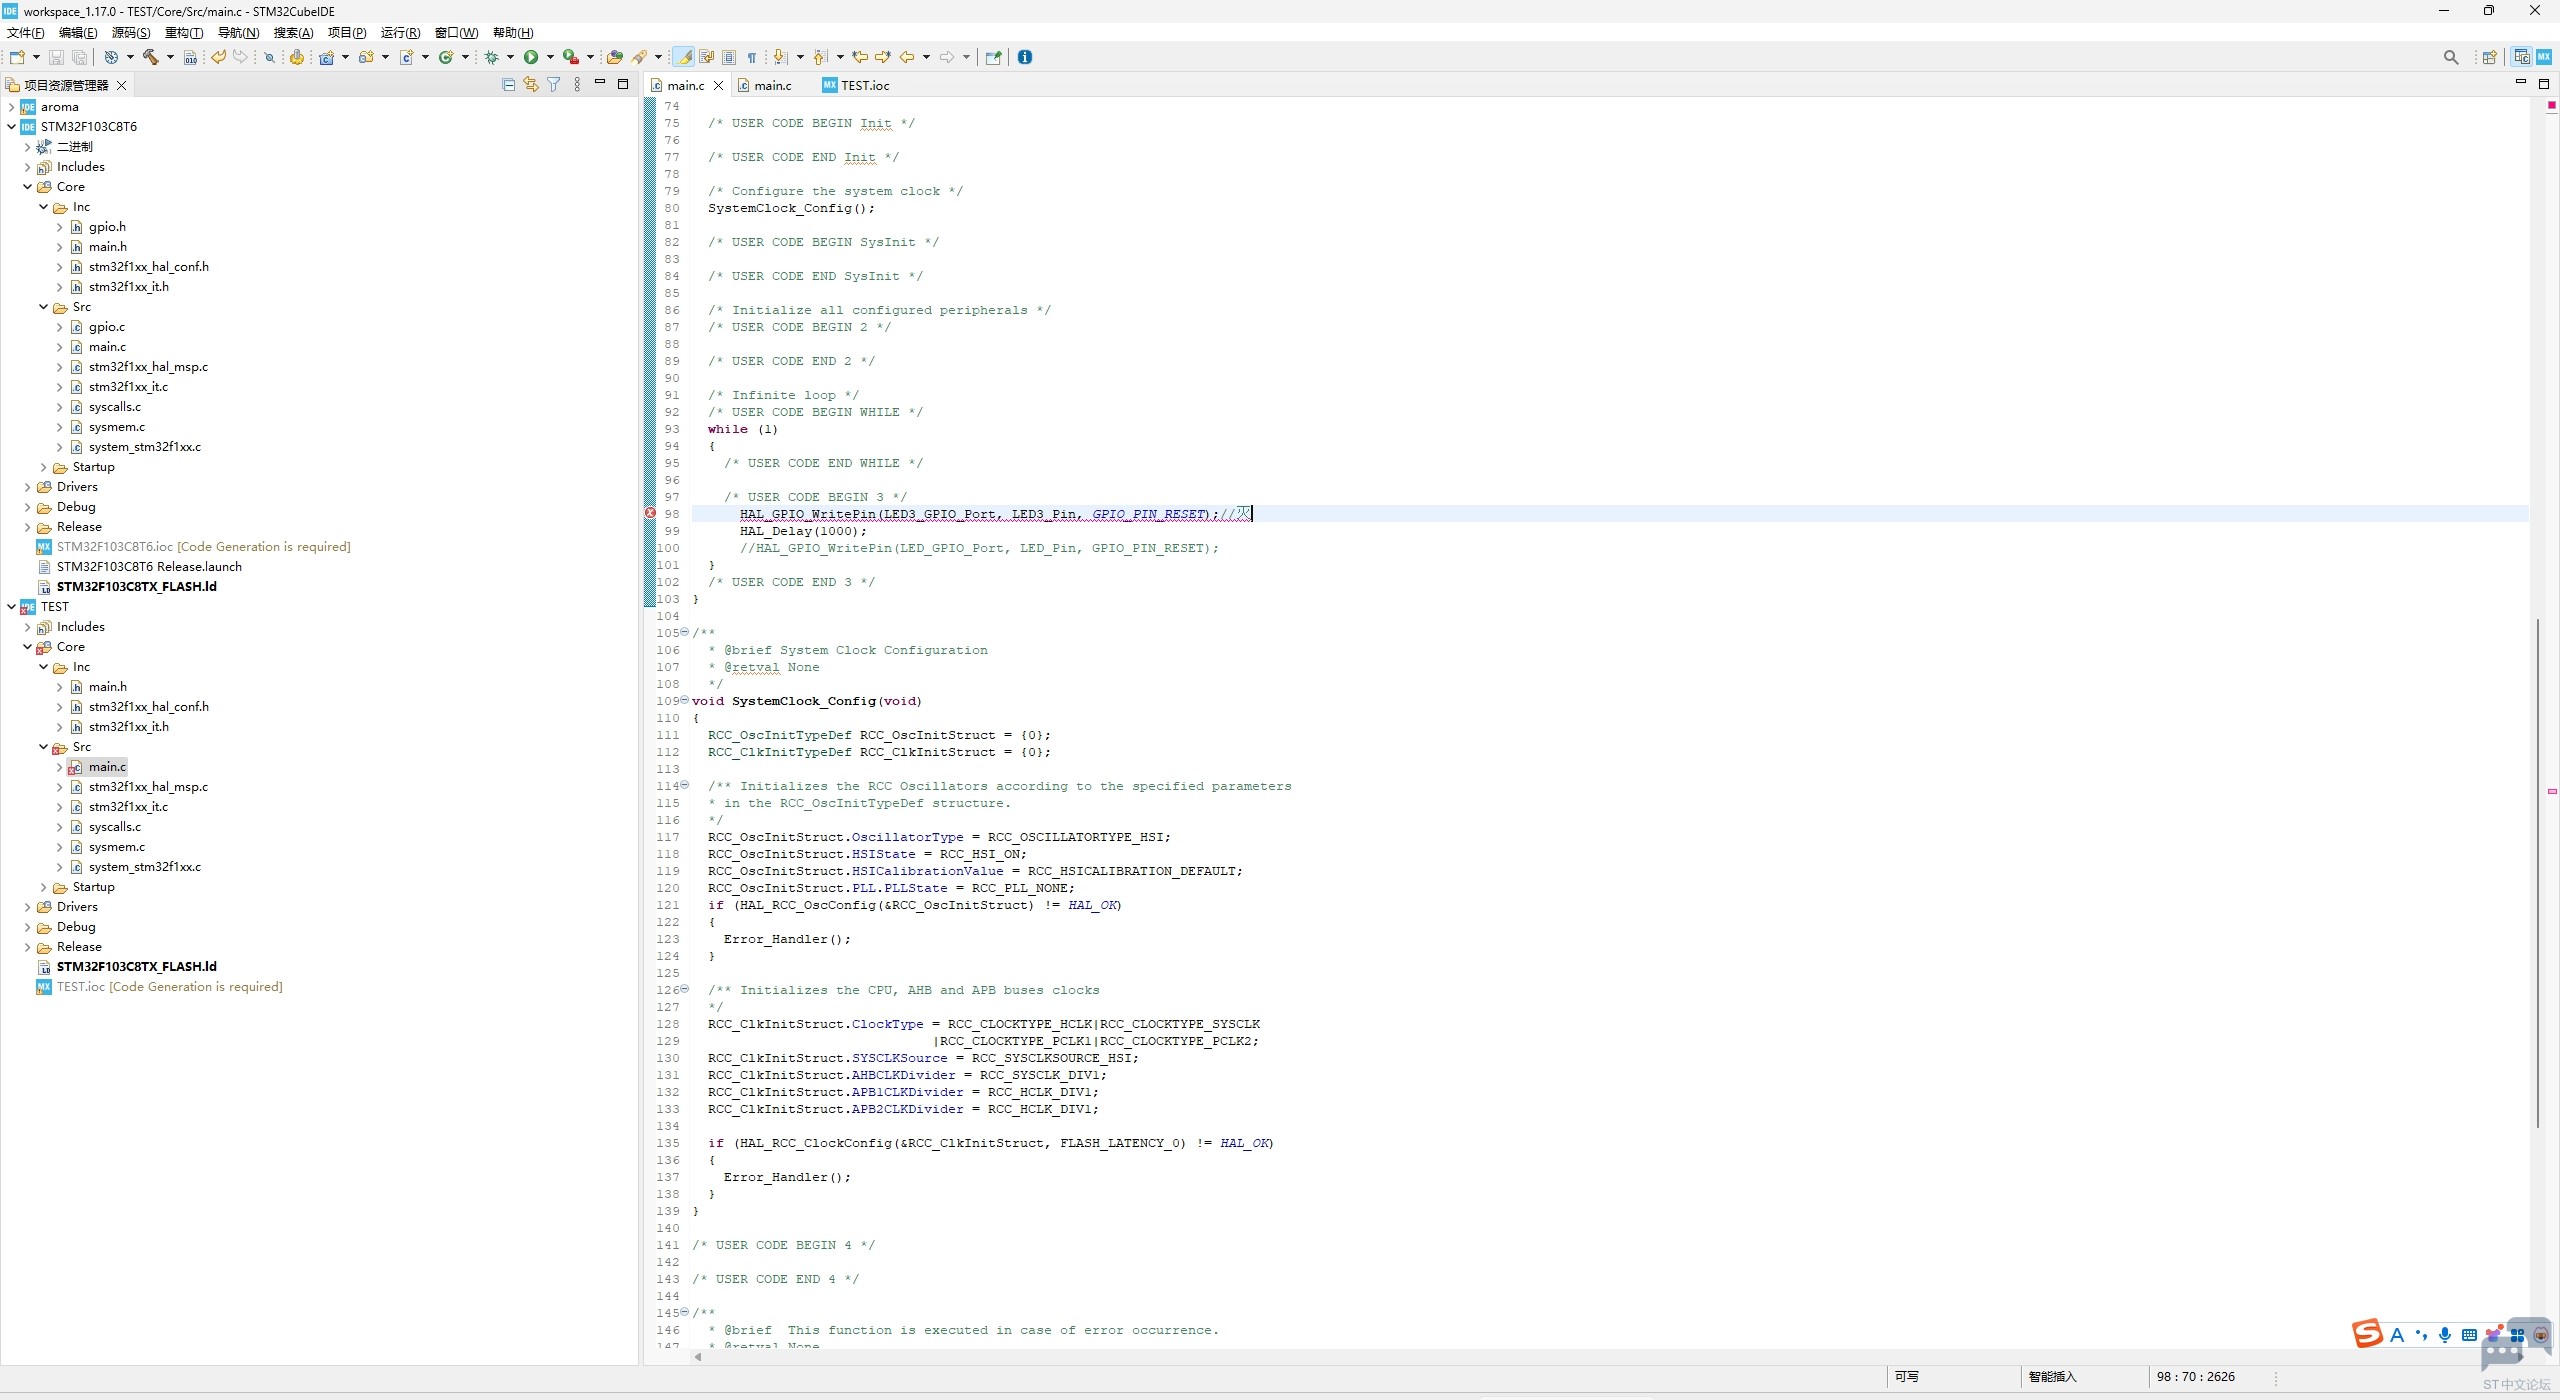This screenshot has height=1400, width=2560.
Task: Open the filter funnel in Project Explorer
Action: click(x=553, y=85)
